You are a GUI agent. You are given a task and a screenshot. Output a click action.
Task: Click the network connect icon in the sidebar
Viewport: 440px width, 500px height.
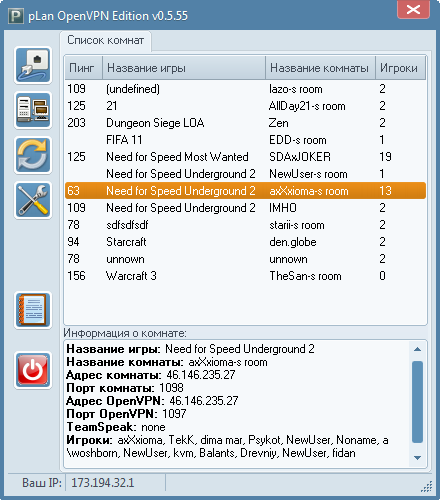[x=33, y=65]
